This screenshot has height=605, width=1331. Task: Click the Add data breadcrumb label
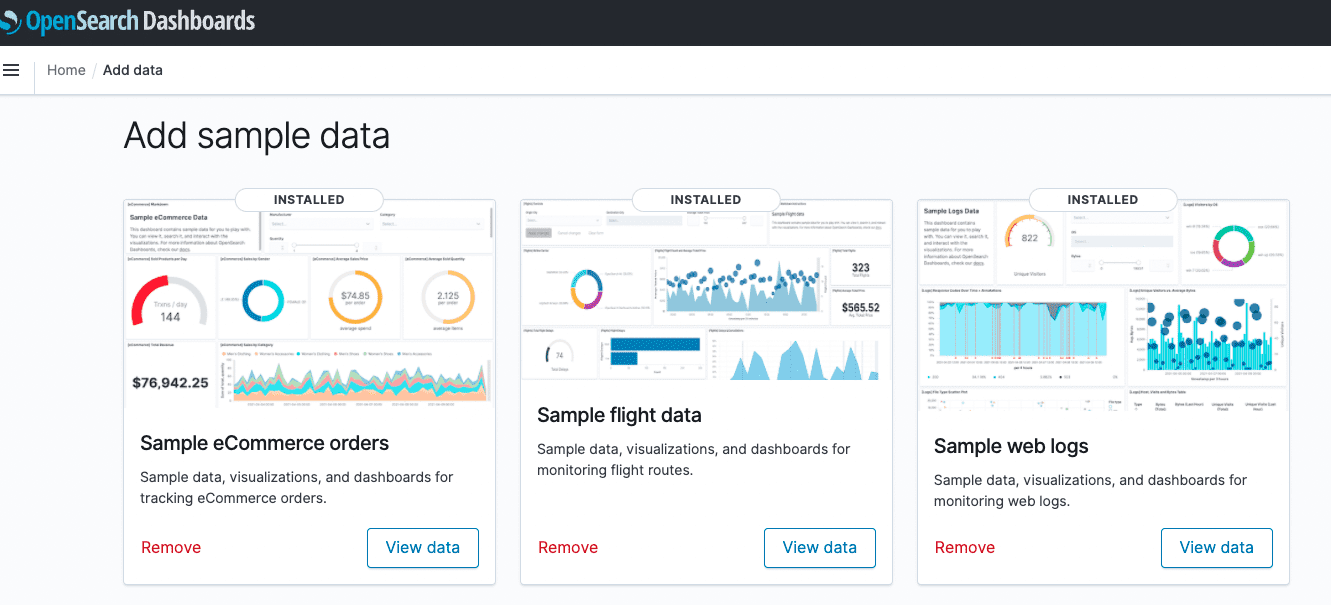(x=132, y=69)
